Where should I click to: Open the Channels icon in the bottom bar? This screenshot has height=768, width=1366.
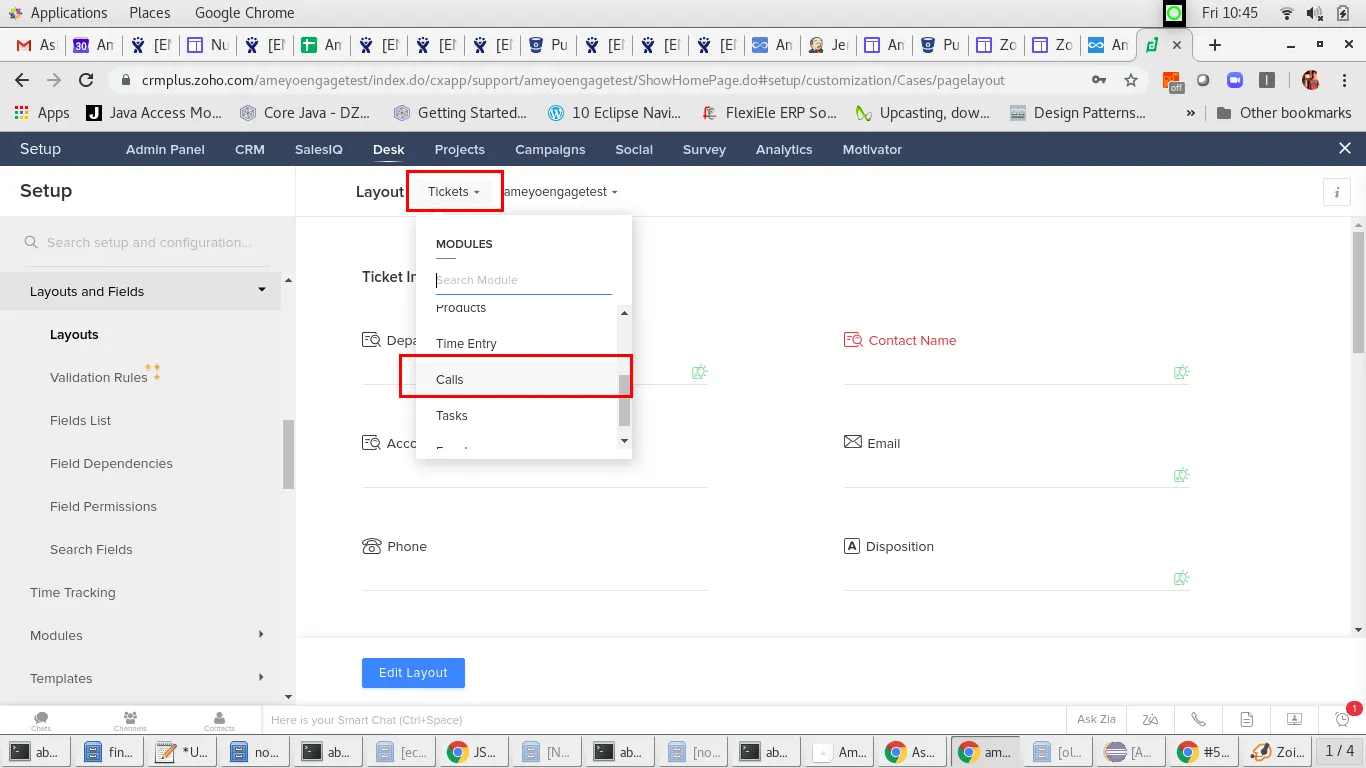coord(130,720)
